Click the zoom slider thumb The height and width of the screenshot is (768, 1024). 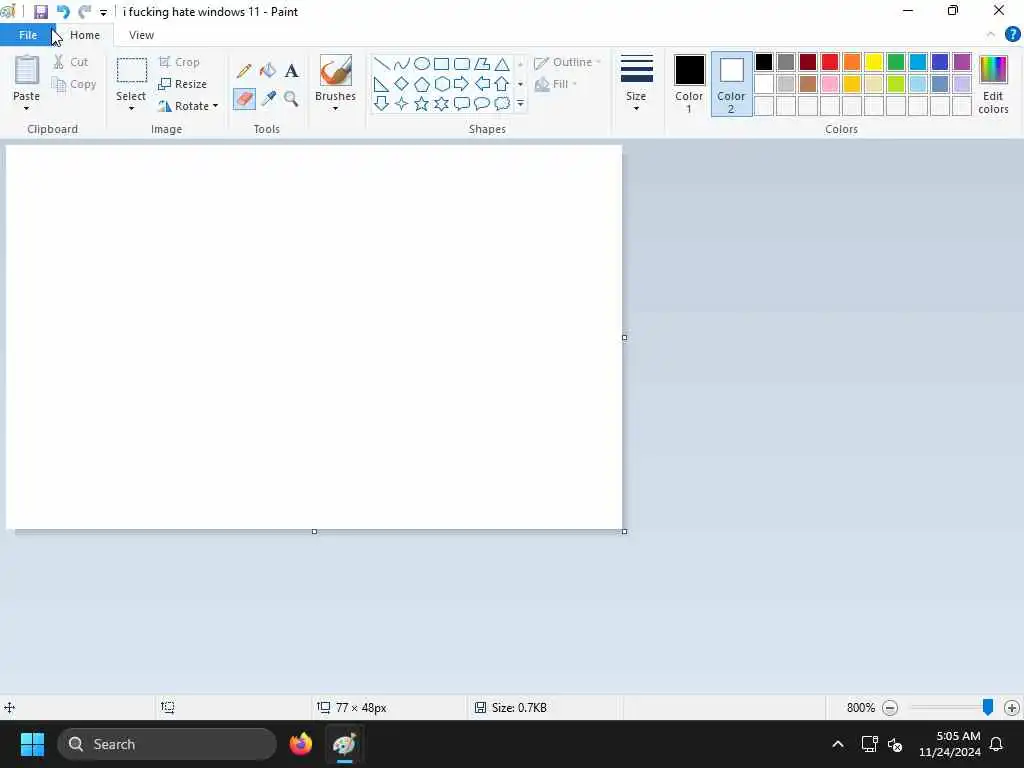click(988, 707)
